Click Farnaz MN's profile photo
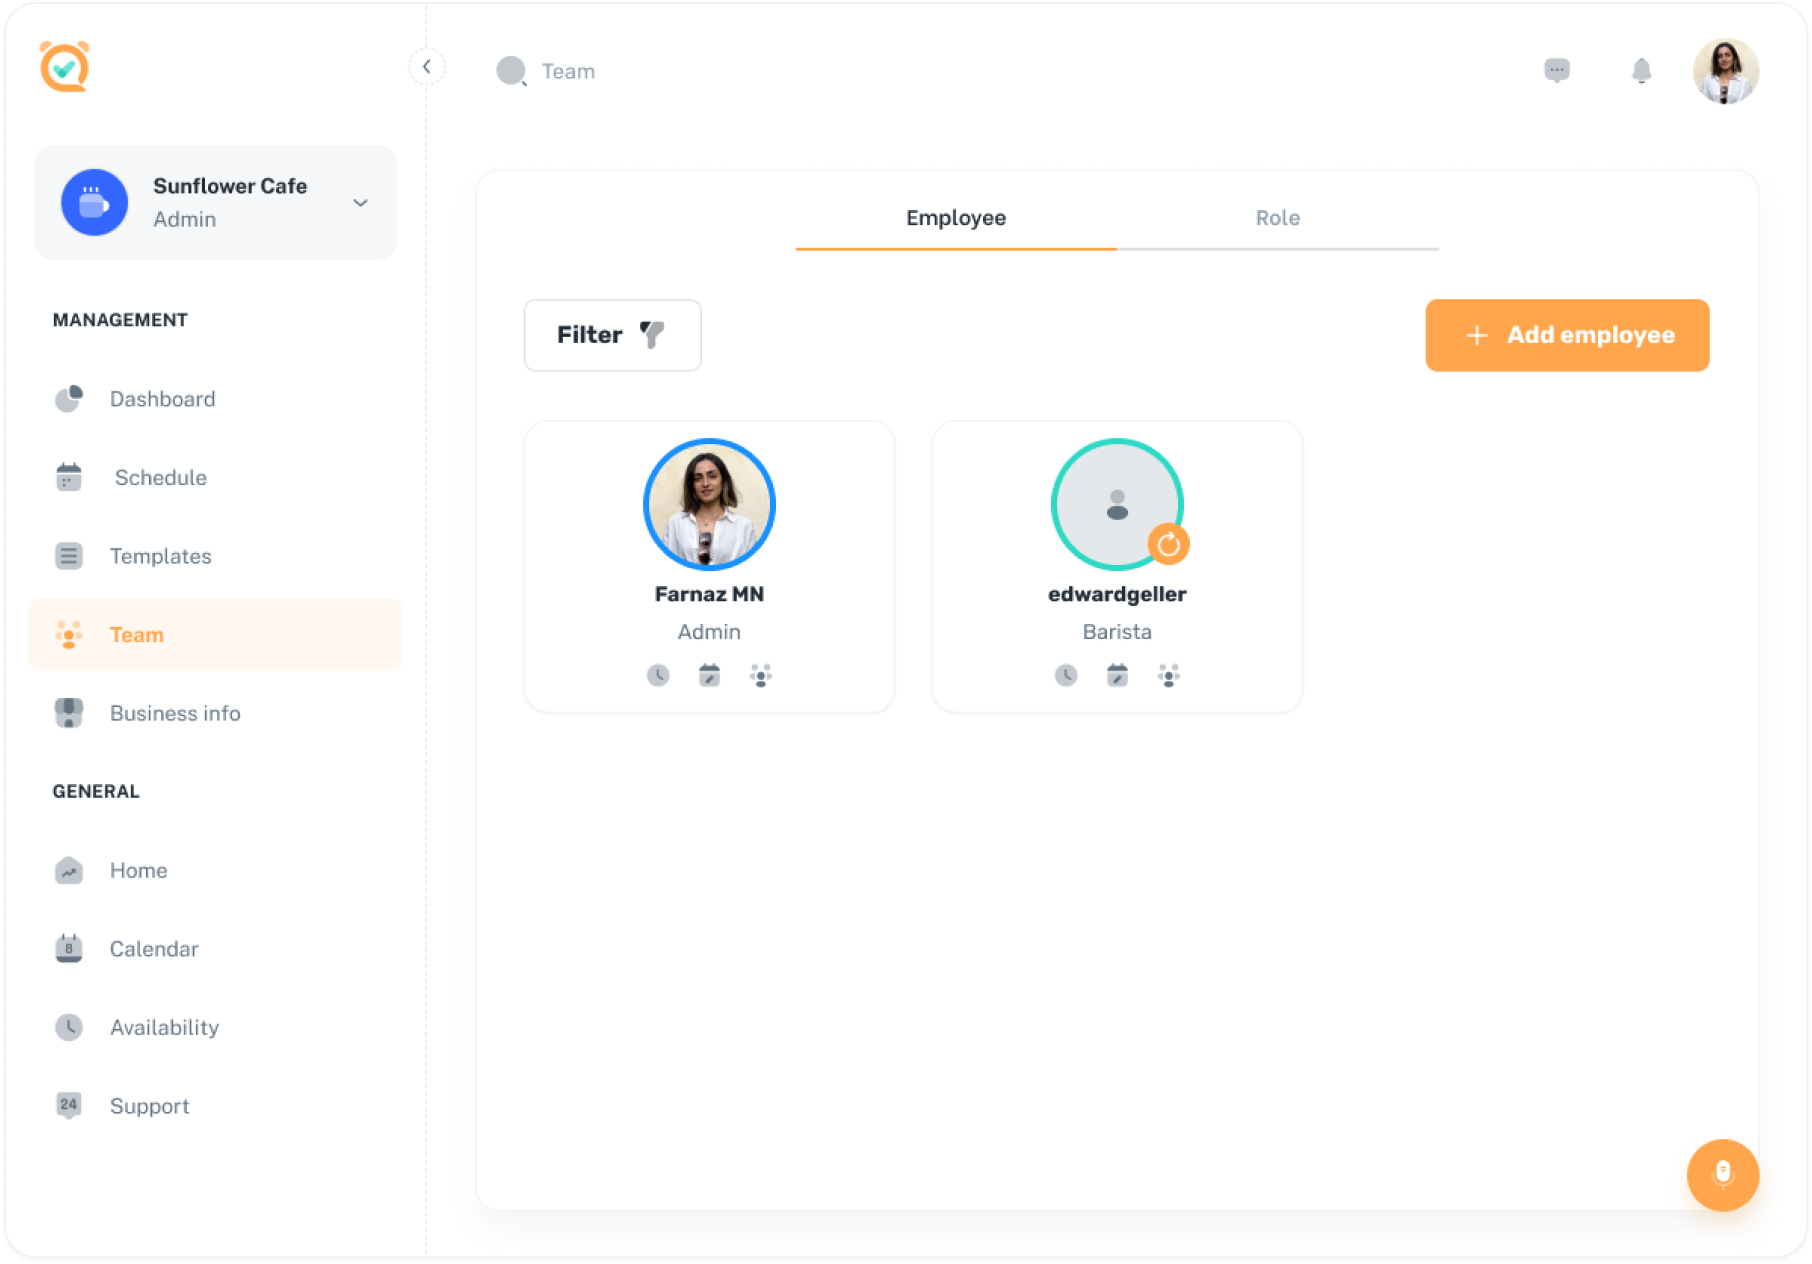Screen dimensions: 1812x1264 pyautogui.click(x=709, y=504)
